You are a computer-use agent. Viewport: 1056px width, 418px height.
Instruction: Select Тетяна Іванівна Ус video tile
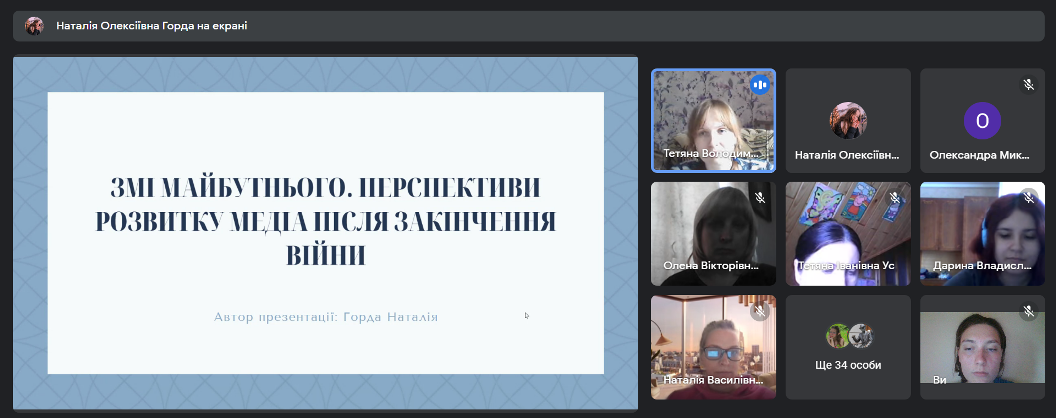click(848, 234)
